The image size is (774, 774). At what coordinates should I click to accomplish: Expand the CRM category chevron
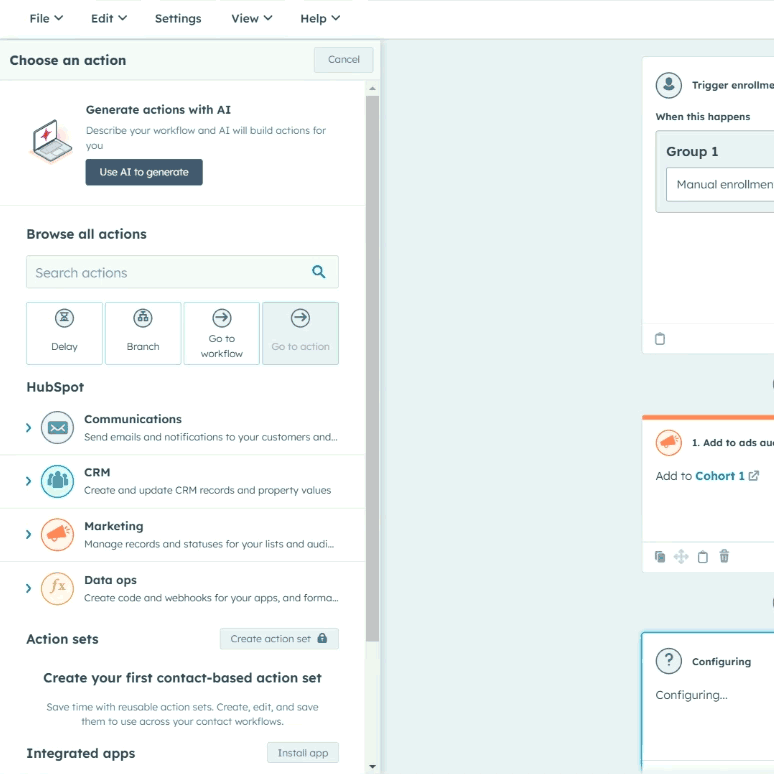[x=29, y=481]
